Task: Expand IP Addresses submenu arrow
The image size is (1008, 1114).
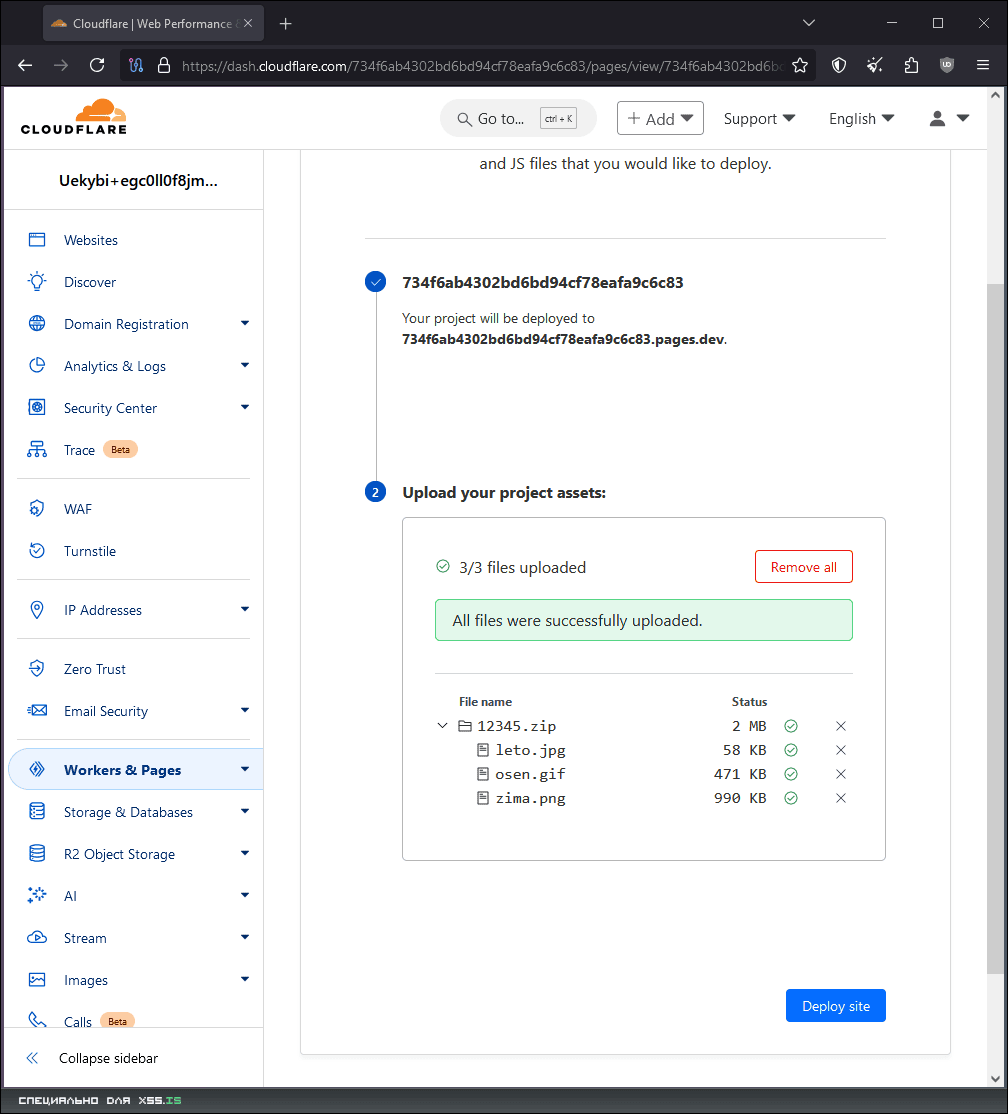Action: (245, 610)
